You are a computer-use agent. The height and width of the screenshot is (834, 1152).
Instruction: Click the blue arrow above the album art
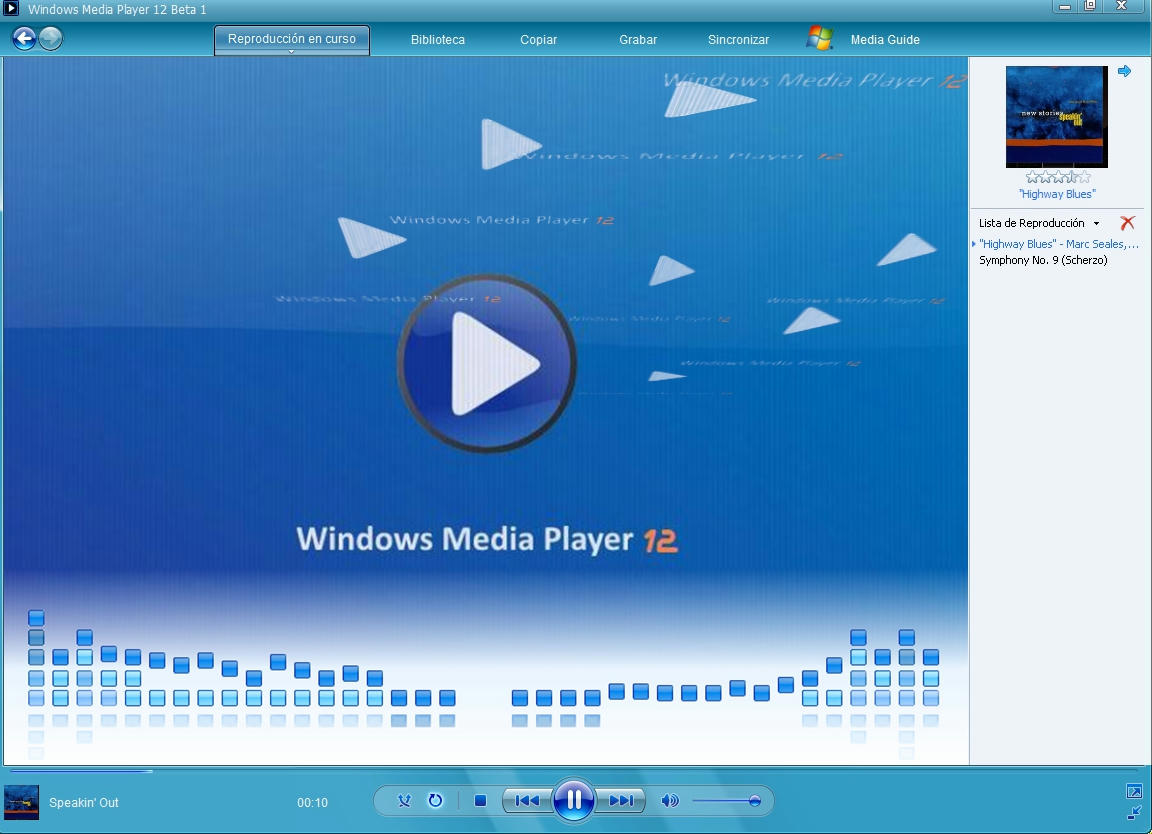(1126, 70)
